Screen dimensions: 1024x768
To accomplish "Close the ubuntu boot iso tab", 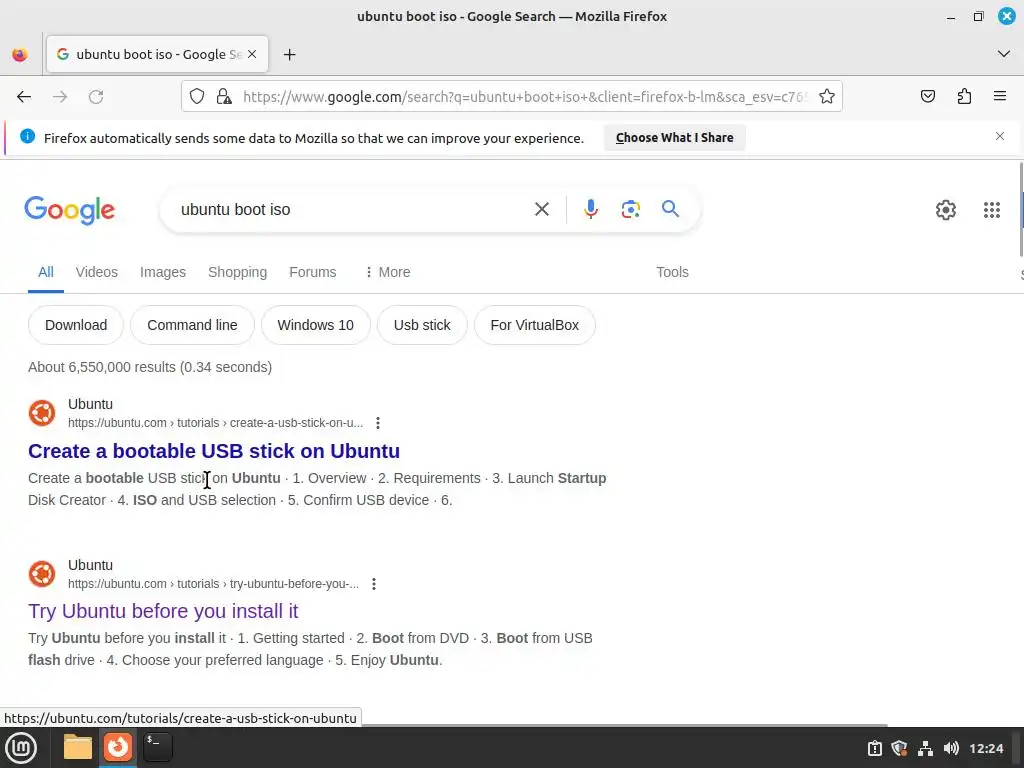I will [x=252, y=54].
